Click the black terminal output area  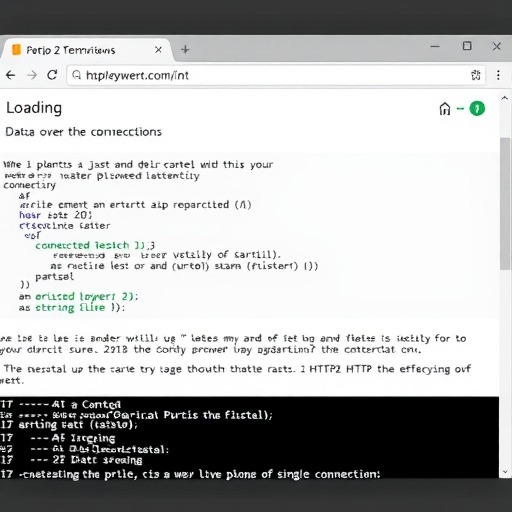(249, 437)
